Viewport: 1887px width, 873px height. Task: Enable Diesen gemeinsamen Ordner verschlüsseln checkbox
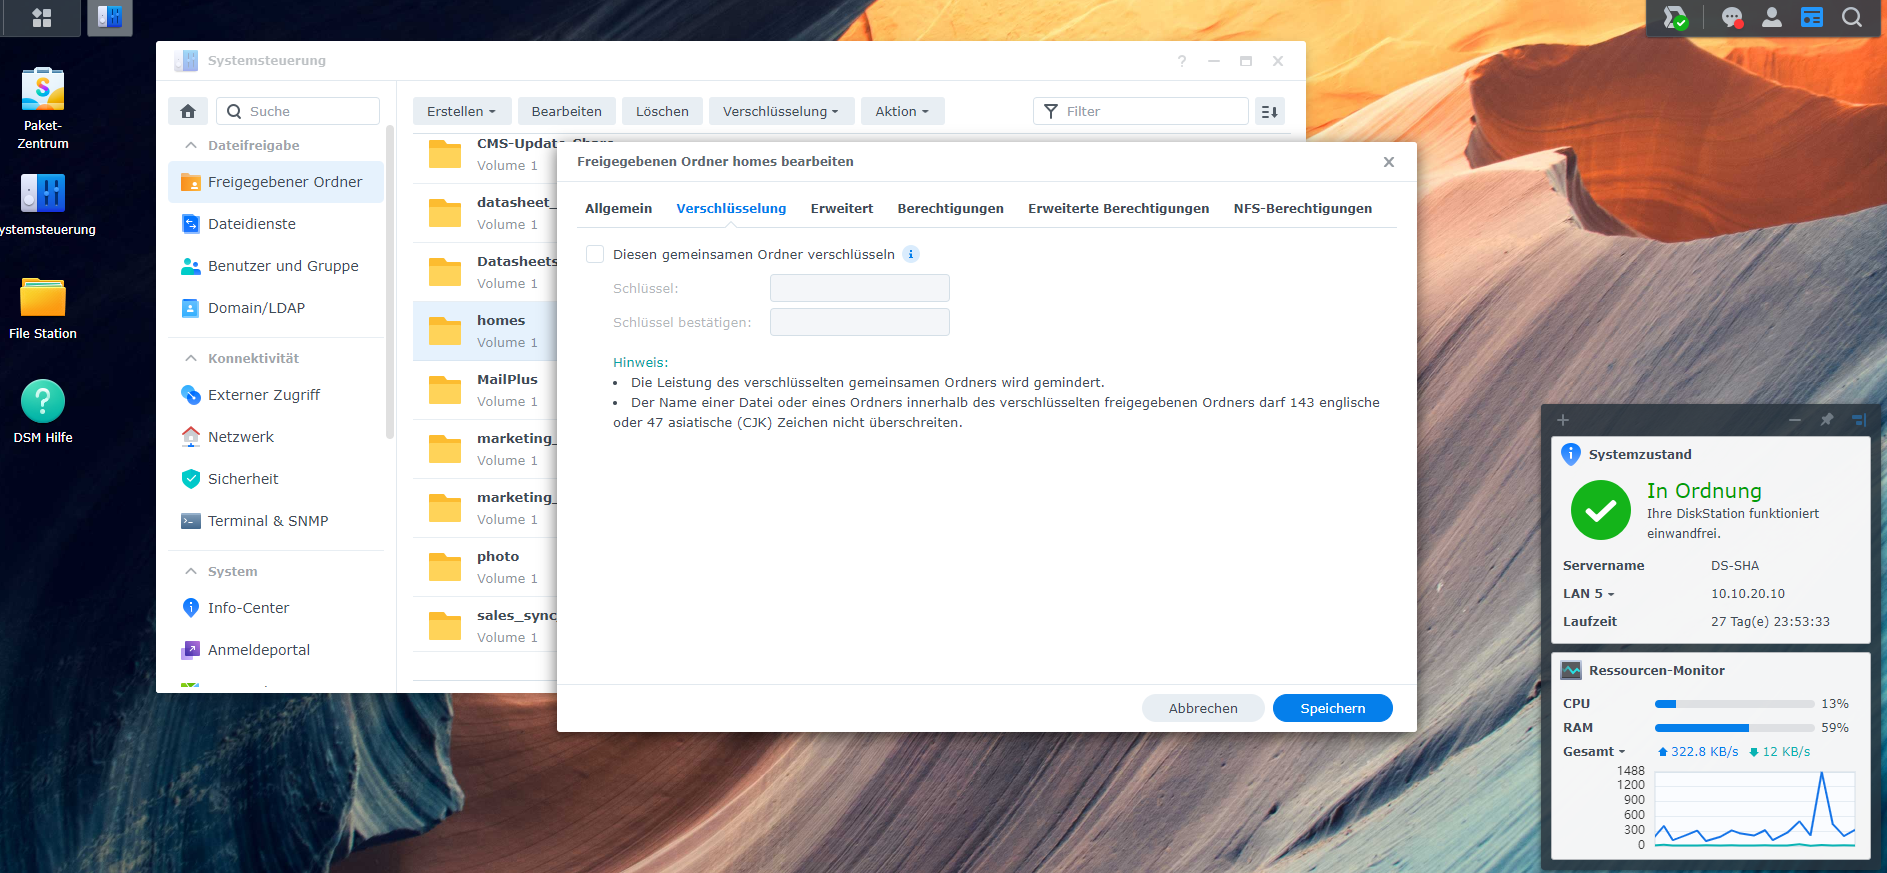[x=595, y=254]
